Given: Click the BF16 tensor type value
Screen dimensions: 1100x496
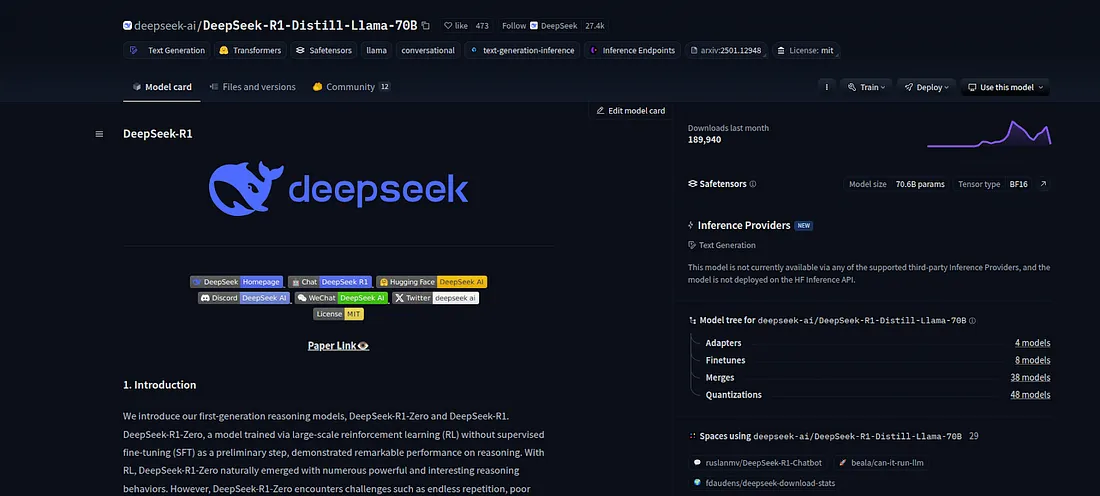Looking at the screenshot, I should [1019, 185].
